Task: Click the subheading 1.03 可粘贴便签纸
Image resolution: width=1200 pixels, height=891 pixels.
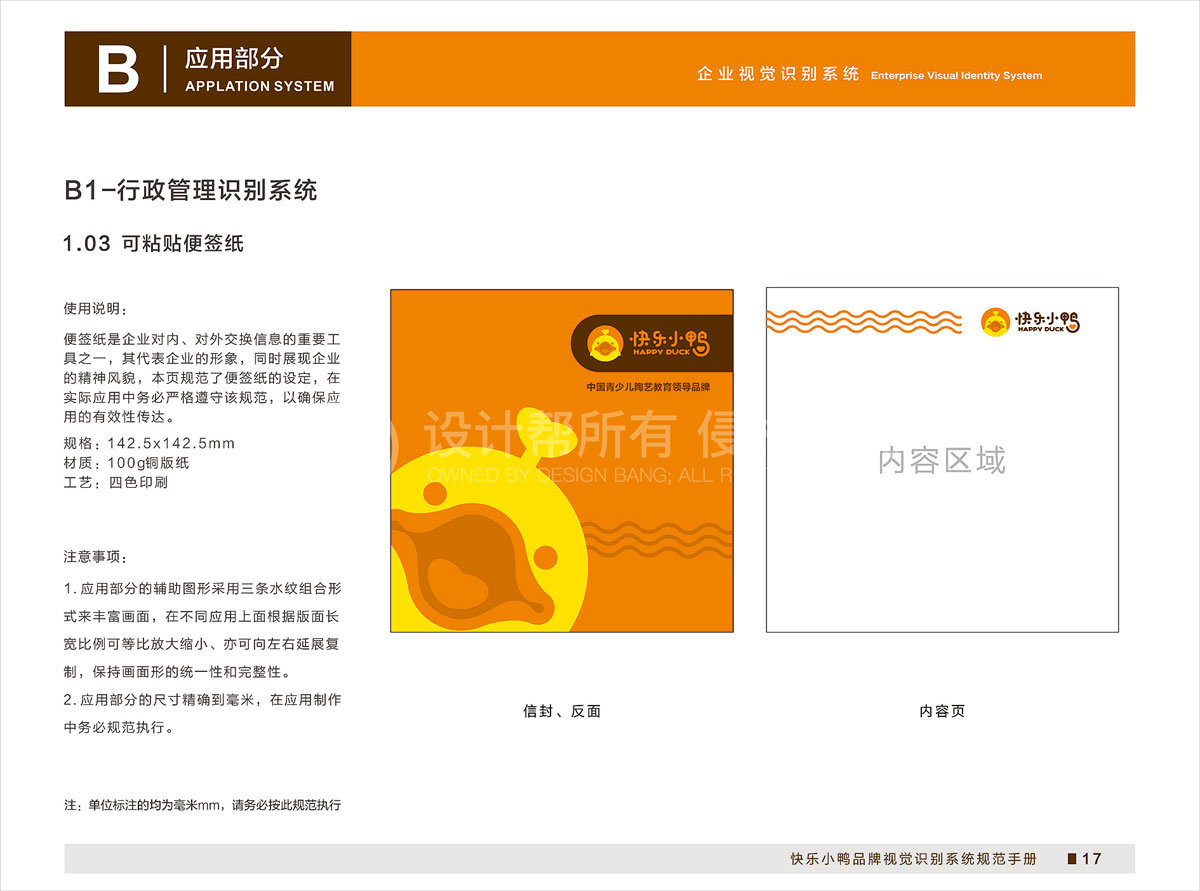Action: pos(153,243)
